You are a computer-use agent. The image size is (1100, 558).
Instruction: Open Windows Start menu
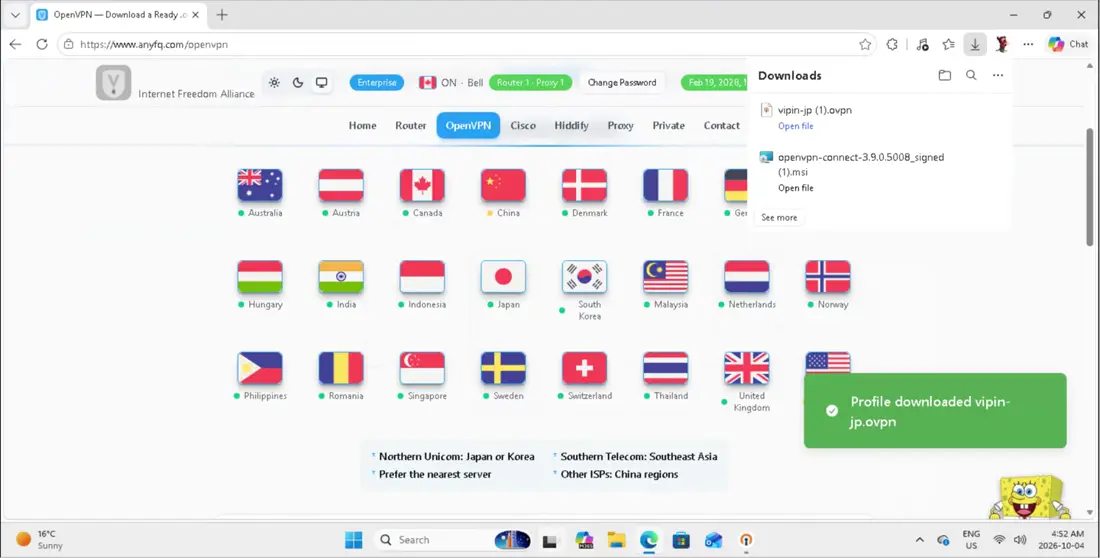point(354,540)
